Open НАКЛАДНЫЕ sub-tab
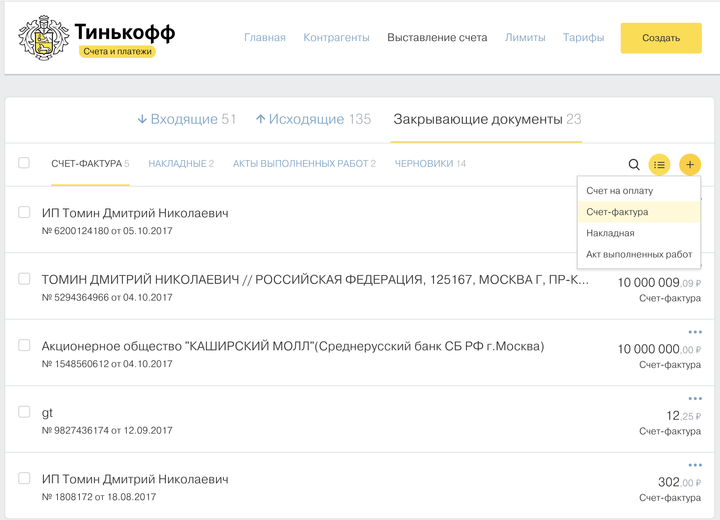 [x=181, y=164]
